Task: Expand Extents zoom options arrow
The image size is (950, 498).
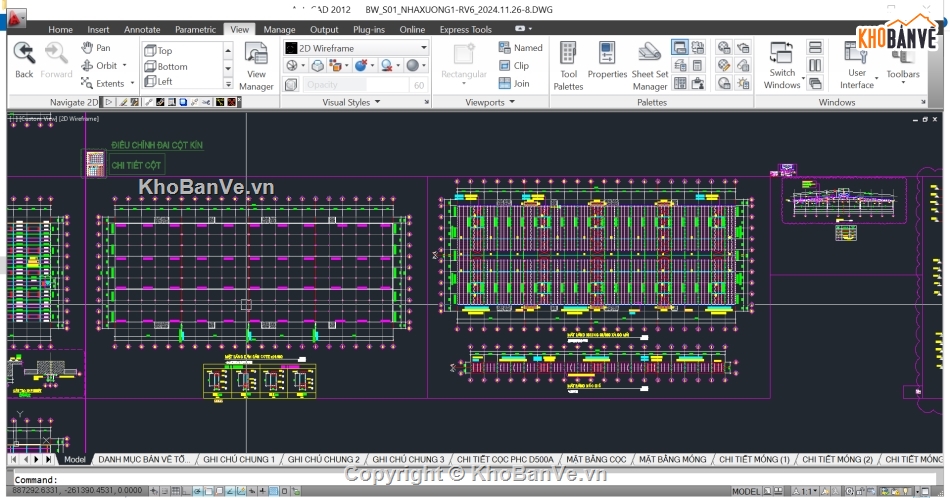Action: pyautogui.click(x=131, y=83)
